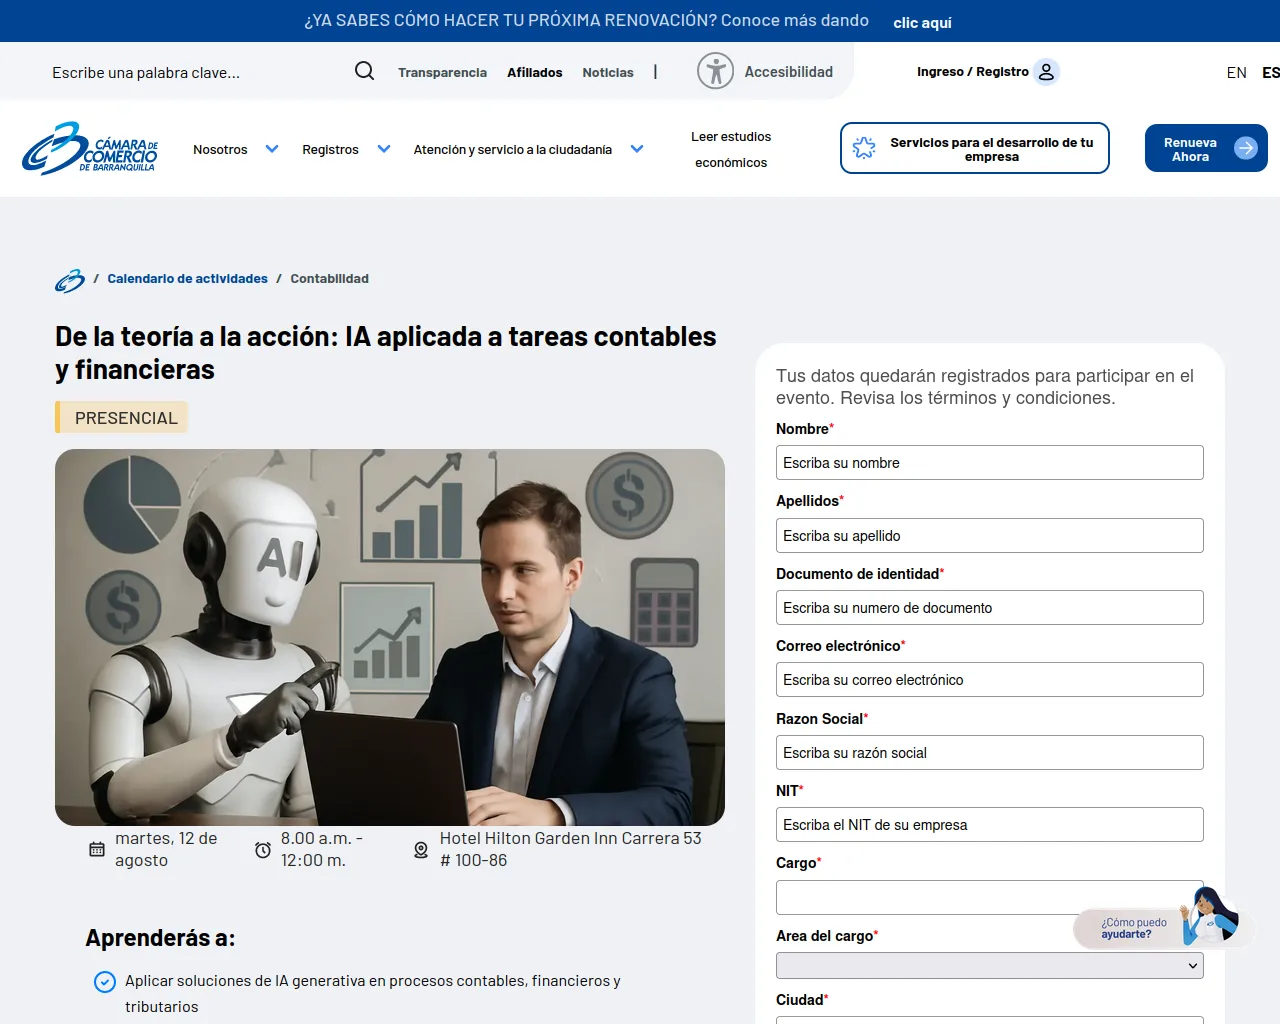Follow the Calendario de actividades breadcrumb
The width and height of the screenshot is (1280, 1024).
(187, 279)
